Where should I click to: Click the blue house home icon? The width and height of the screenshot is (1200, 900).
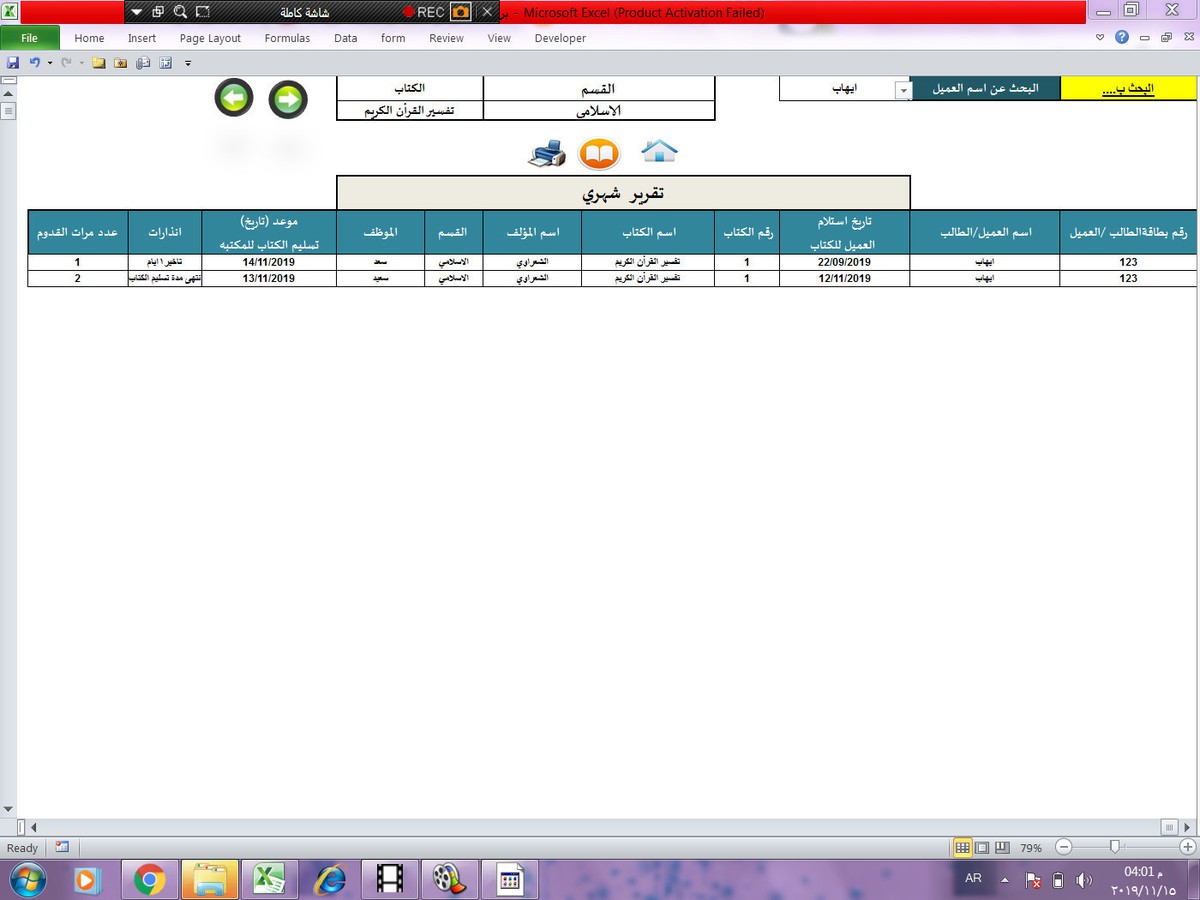(659, 152)
